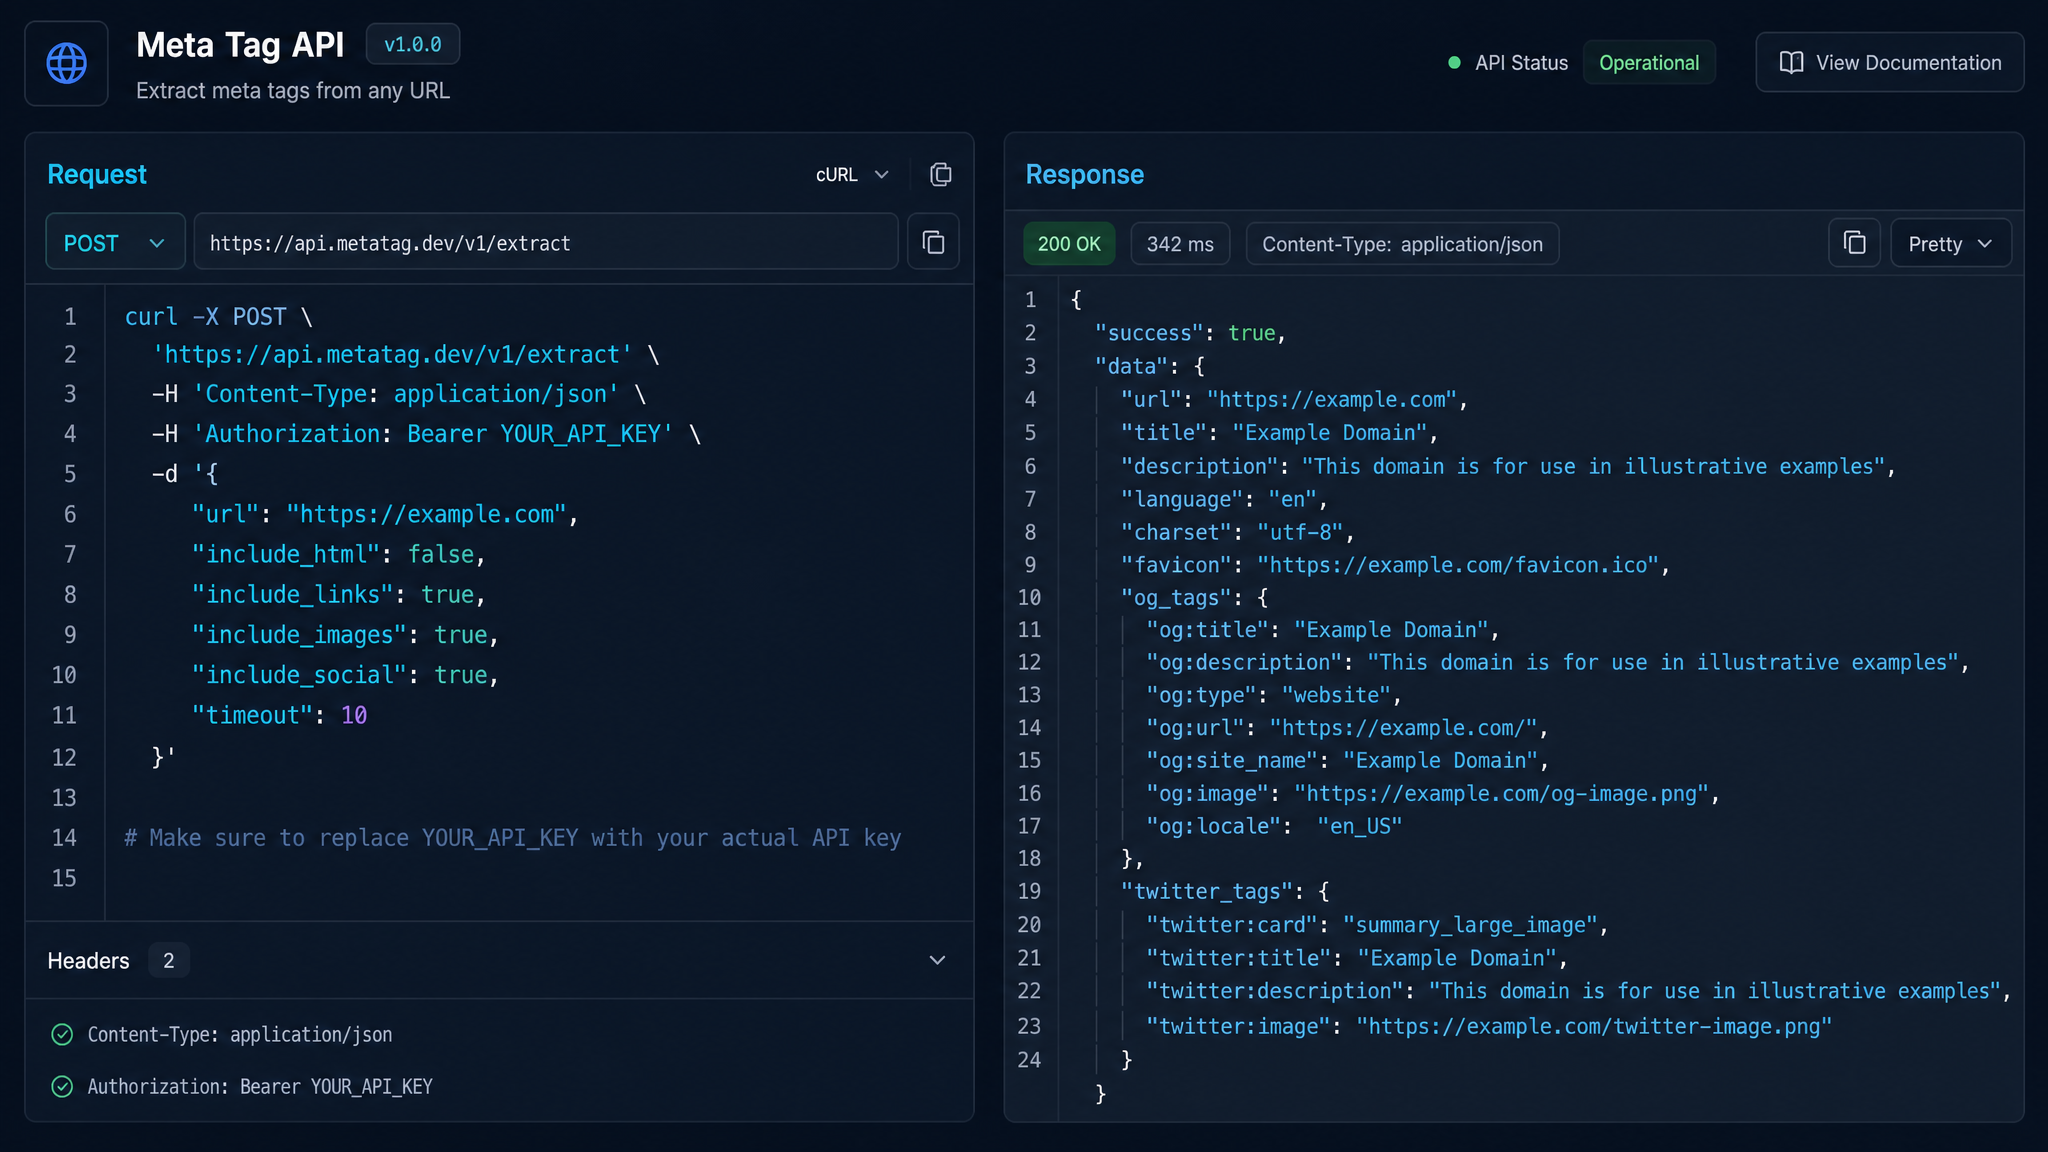Click the "include_social": true line
Image resolution: width=2048 pixels, height=1152 pixels.
pyautogui.click(x=345, y=674)
